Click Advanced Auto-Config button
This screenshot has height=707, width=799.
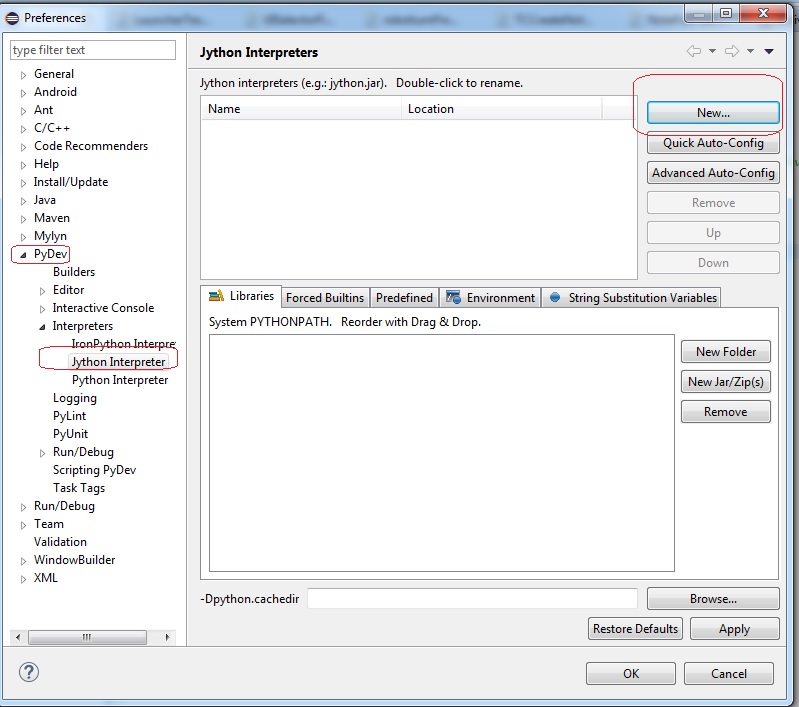click(713, 173)
